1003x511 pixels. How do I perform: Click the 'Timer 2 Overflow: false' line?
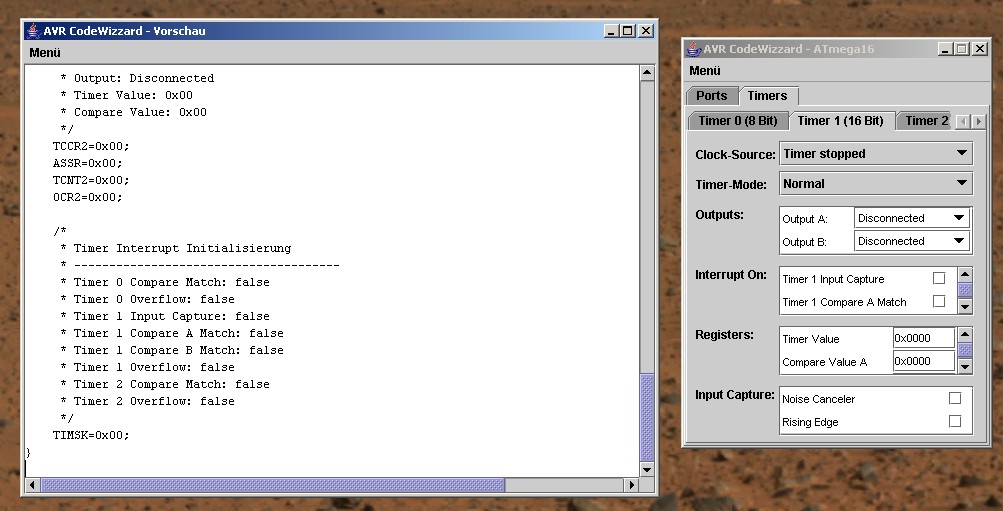point(147,401)
